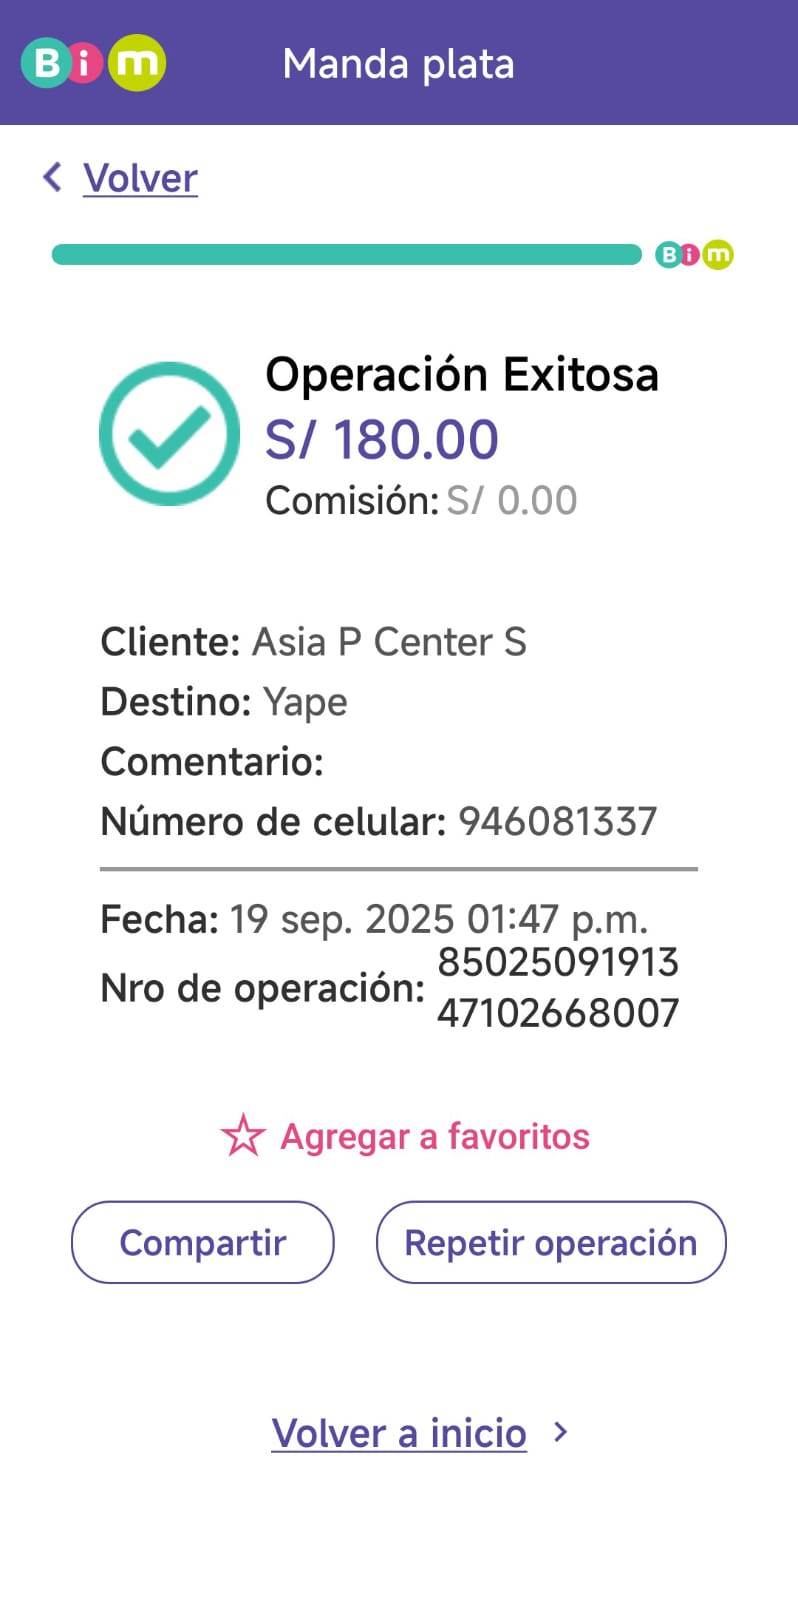The width and height of the screenshot is (798, 1600).
Task: Click the Volver link at top
Action: coord(140,178)
